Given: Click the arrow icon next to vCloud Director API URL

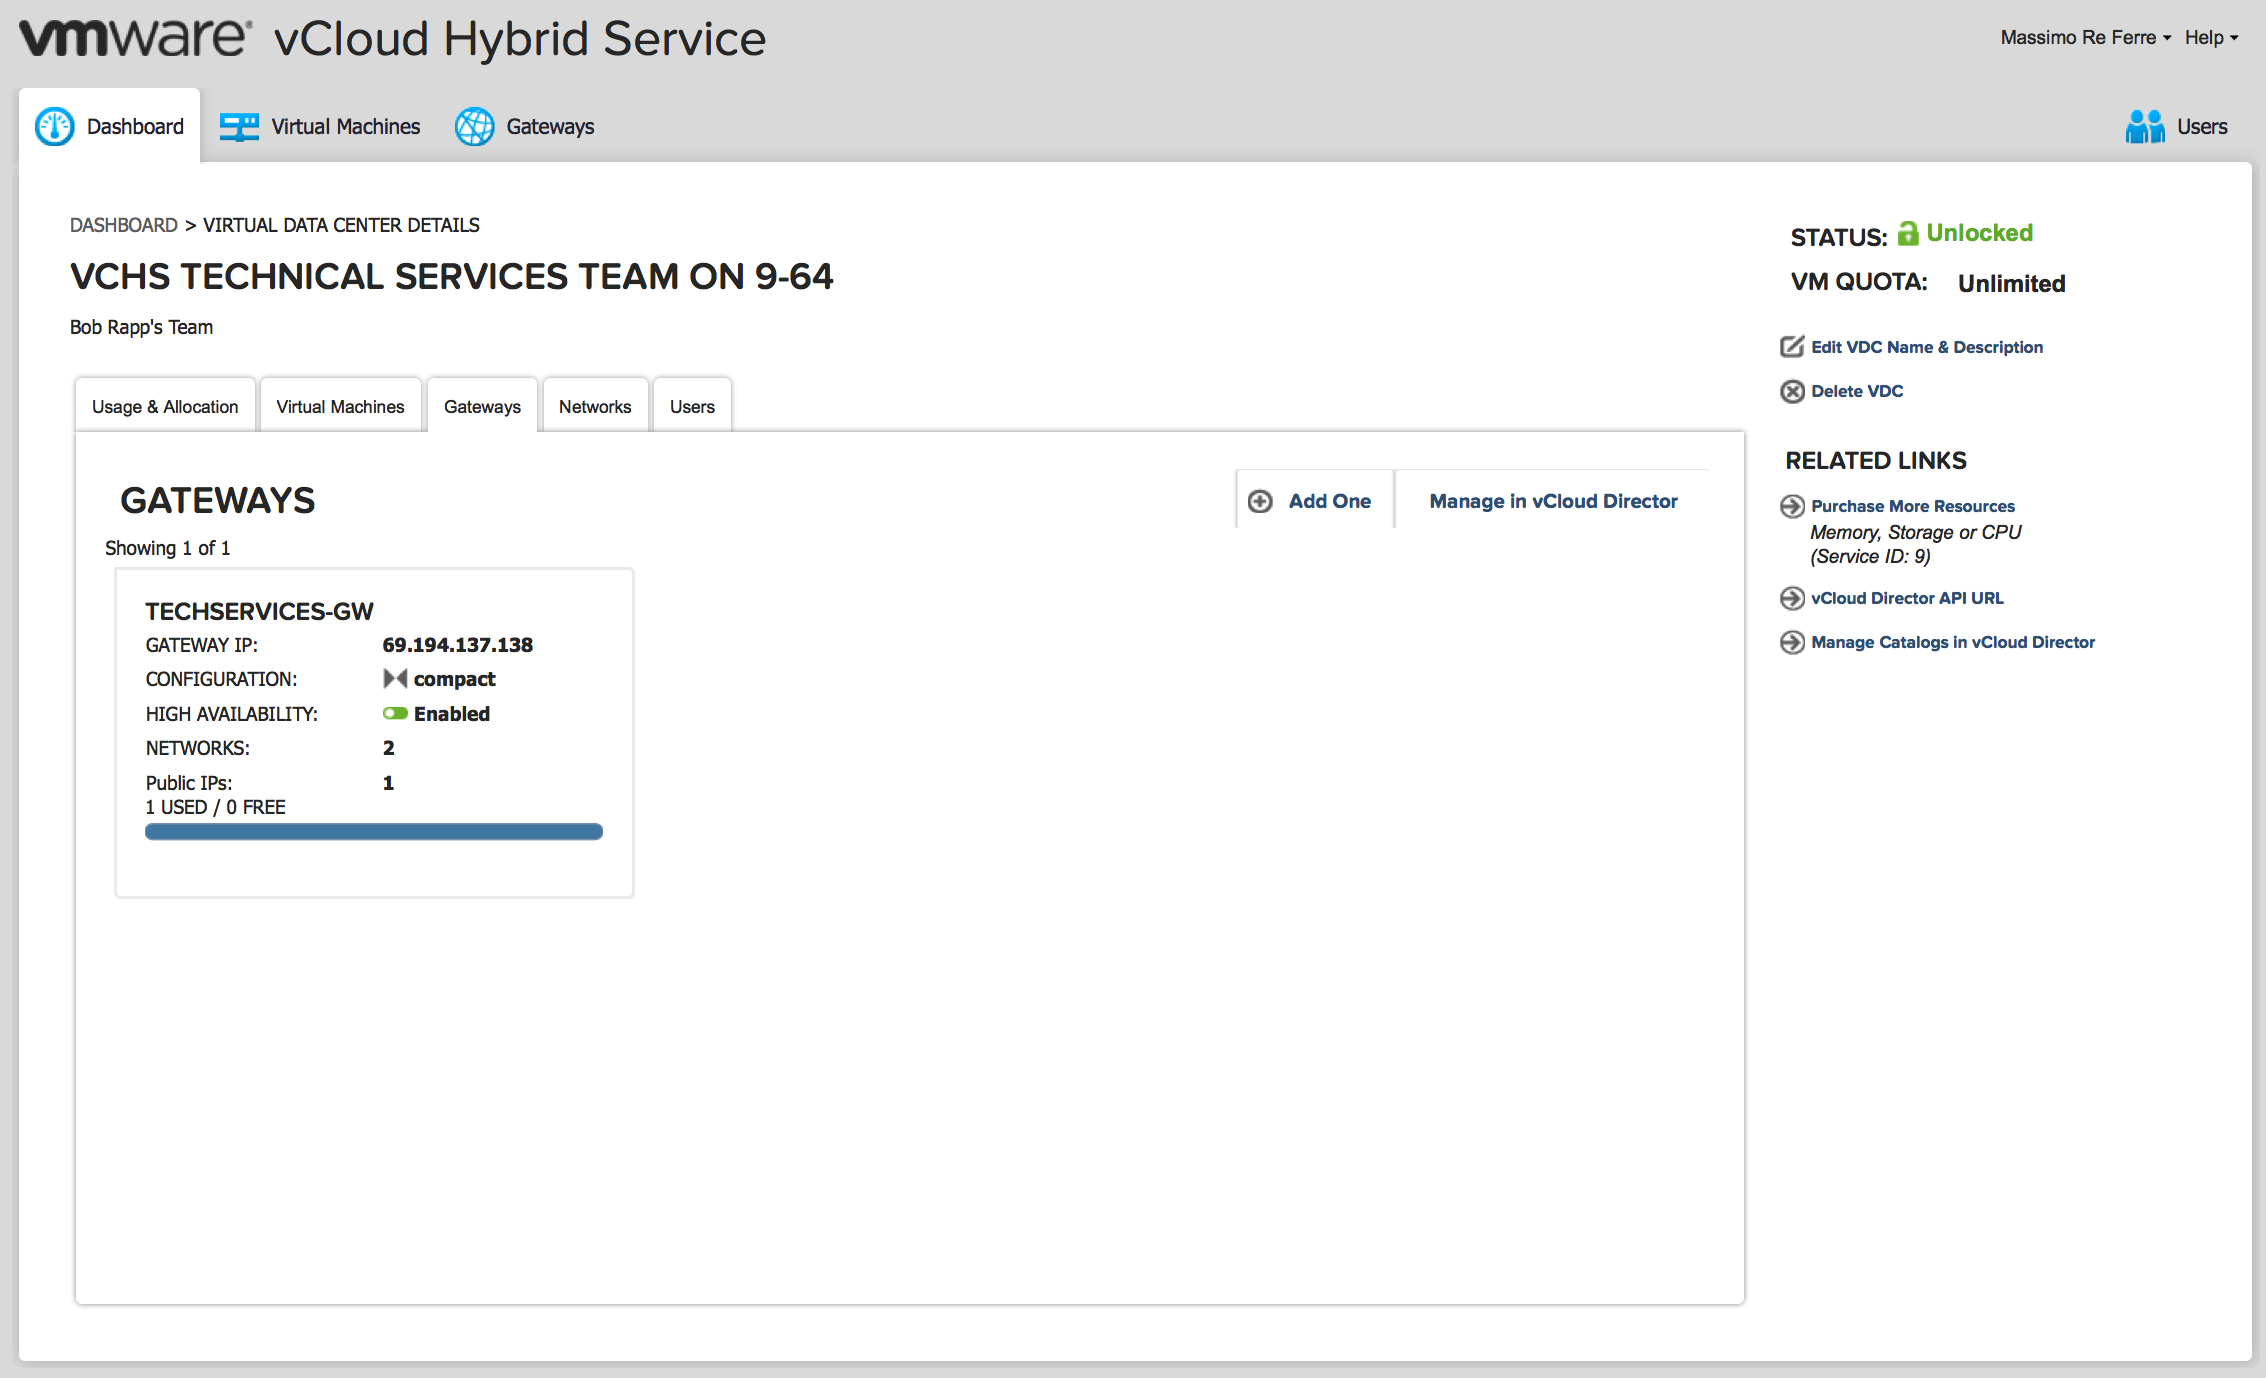Looking at the screenshot, I should [1792, 598].
